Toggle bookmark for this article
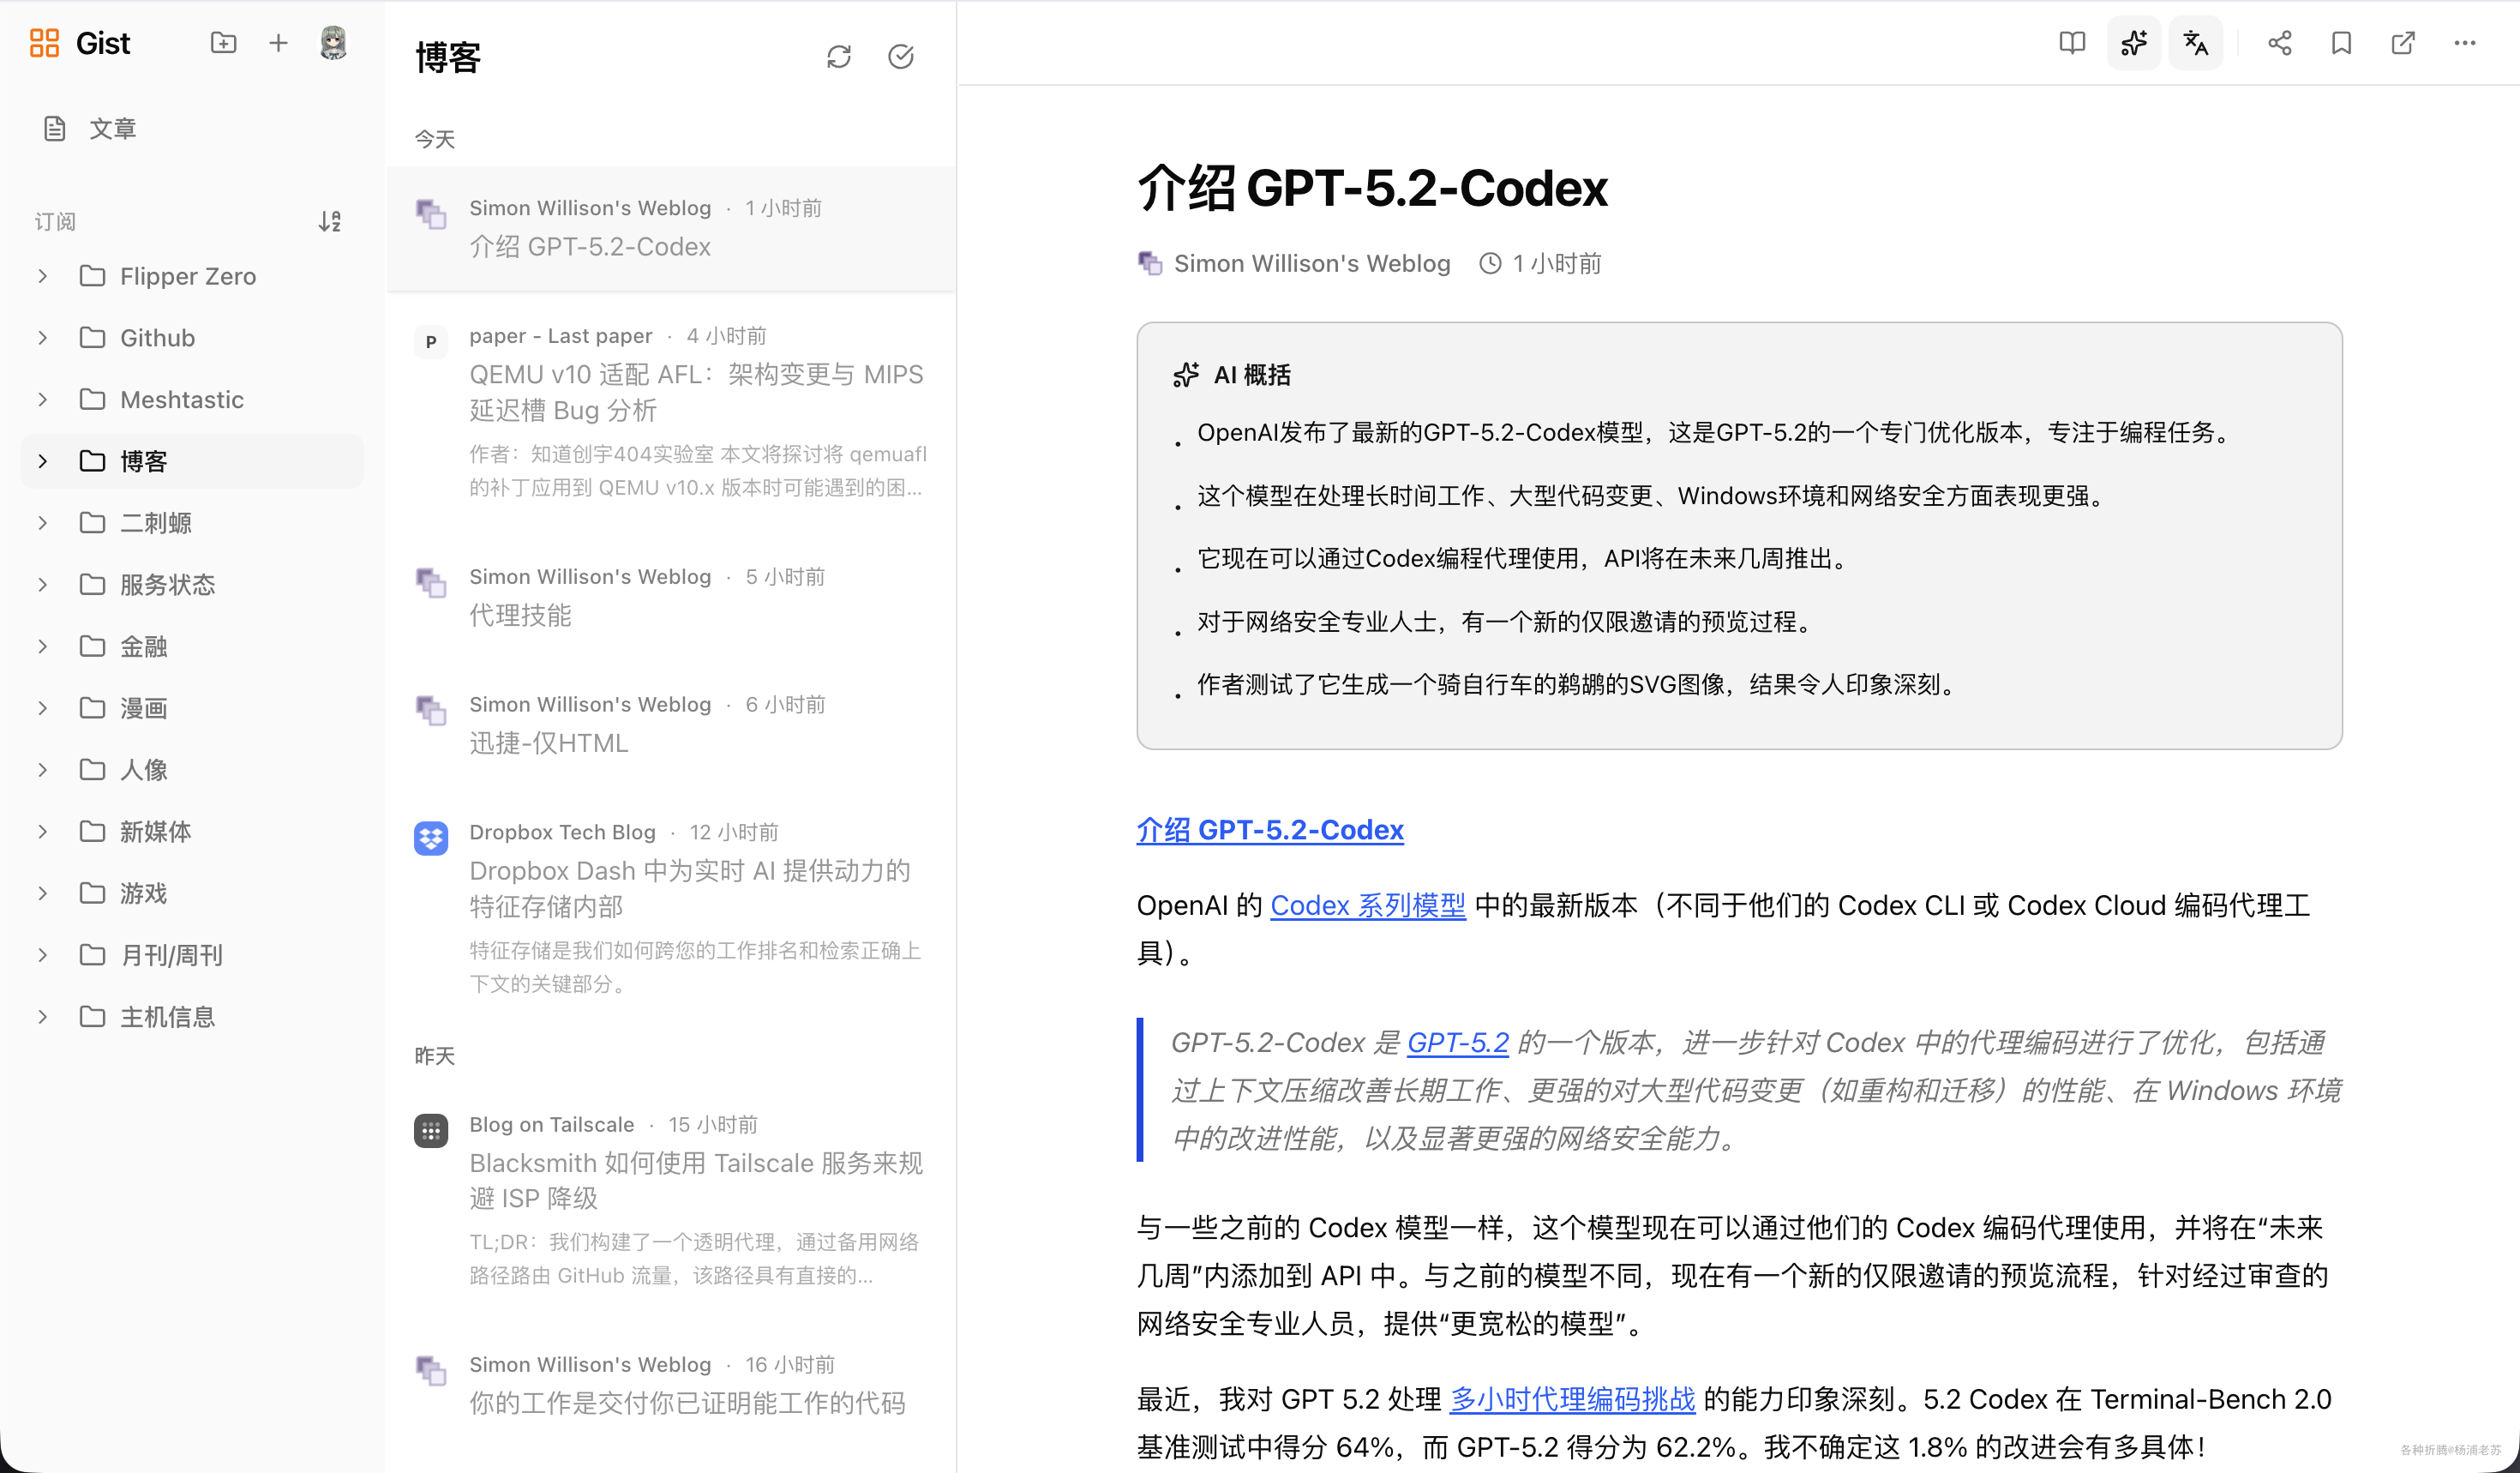Viewport: 2520px width, 1473px height. tap(2340, 43)
